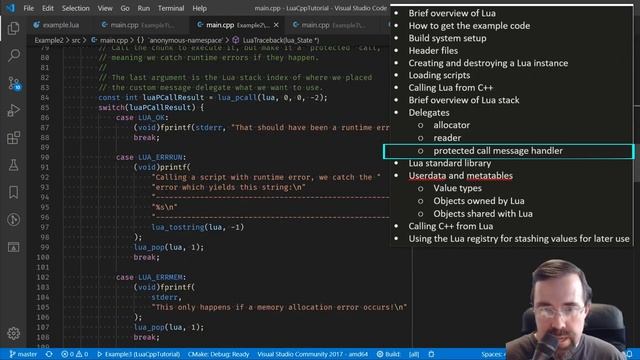Click 'Objects owned by Lua' sub-item
Image resolution: width=640 pixels, height=360 pixels.
(479, 201)
